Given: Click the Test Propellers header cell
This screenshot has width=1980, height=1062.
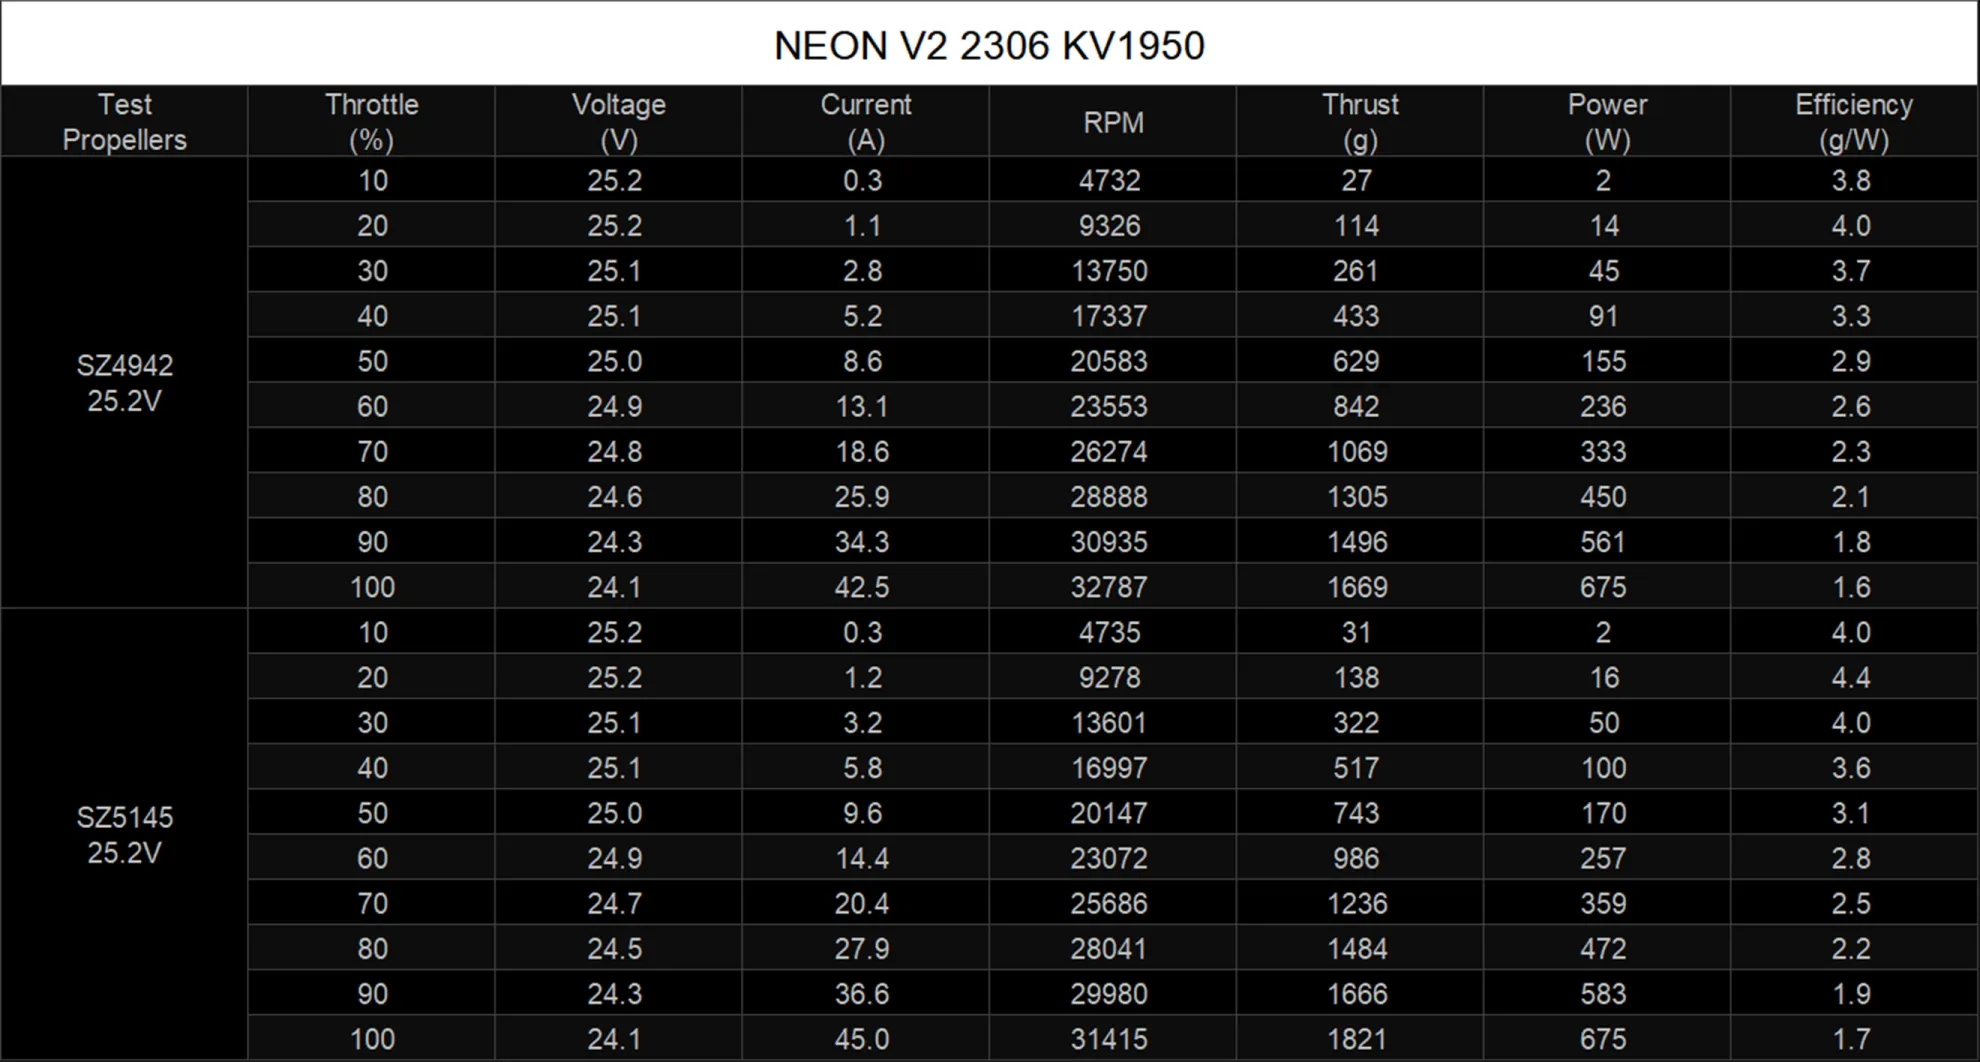Looking at the screenshot, I should (124, 121).
